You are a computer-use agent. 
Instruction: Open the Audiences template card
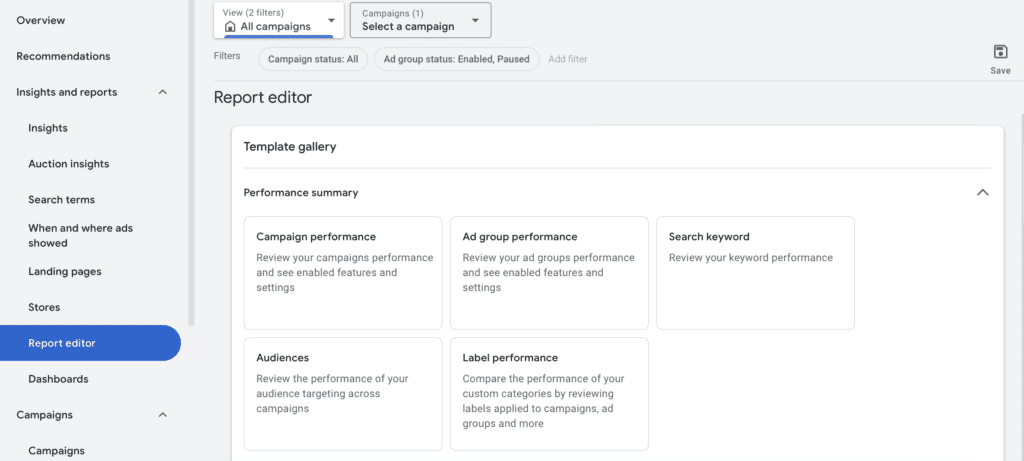pos(342,393)
